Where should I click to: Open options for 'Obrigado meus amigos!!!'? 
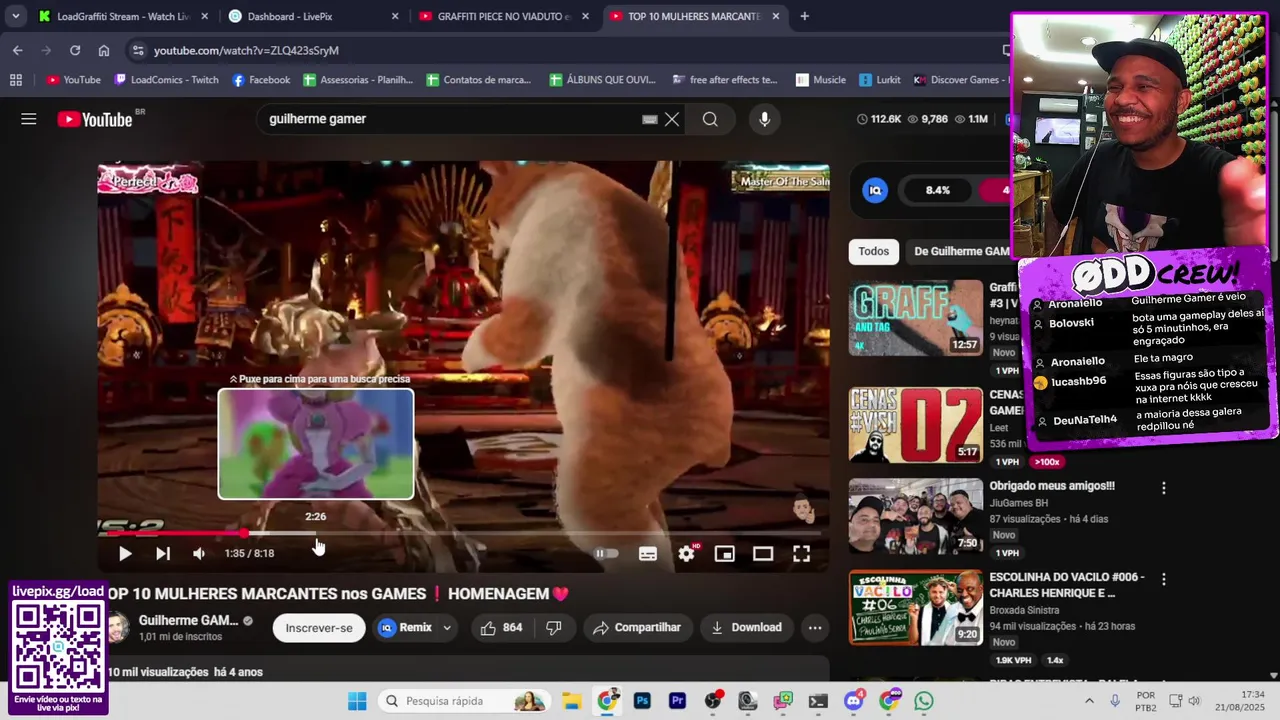point(1163,488)
